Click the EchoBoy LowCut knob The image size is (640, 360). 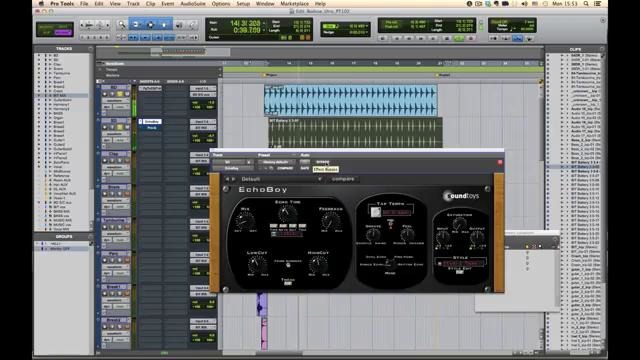tap(257, 264)
